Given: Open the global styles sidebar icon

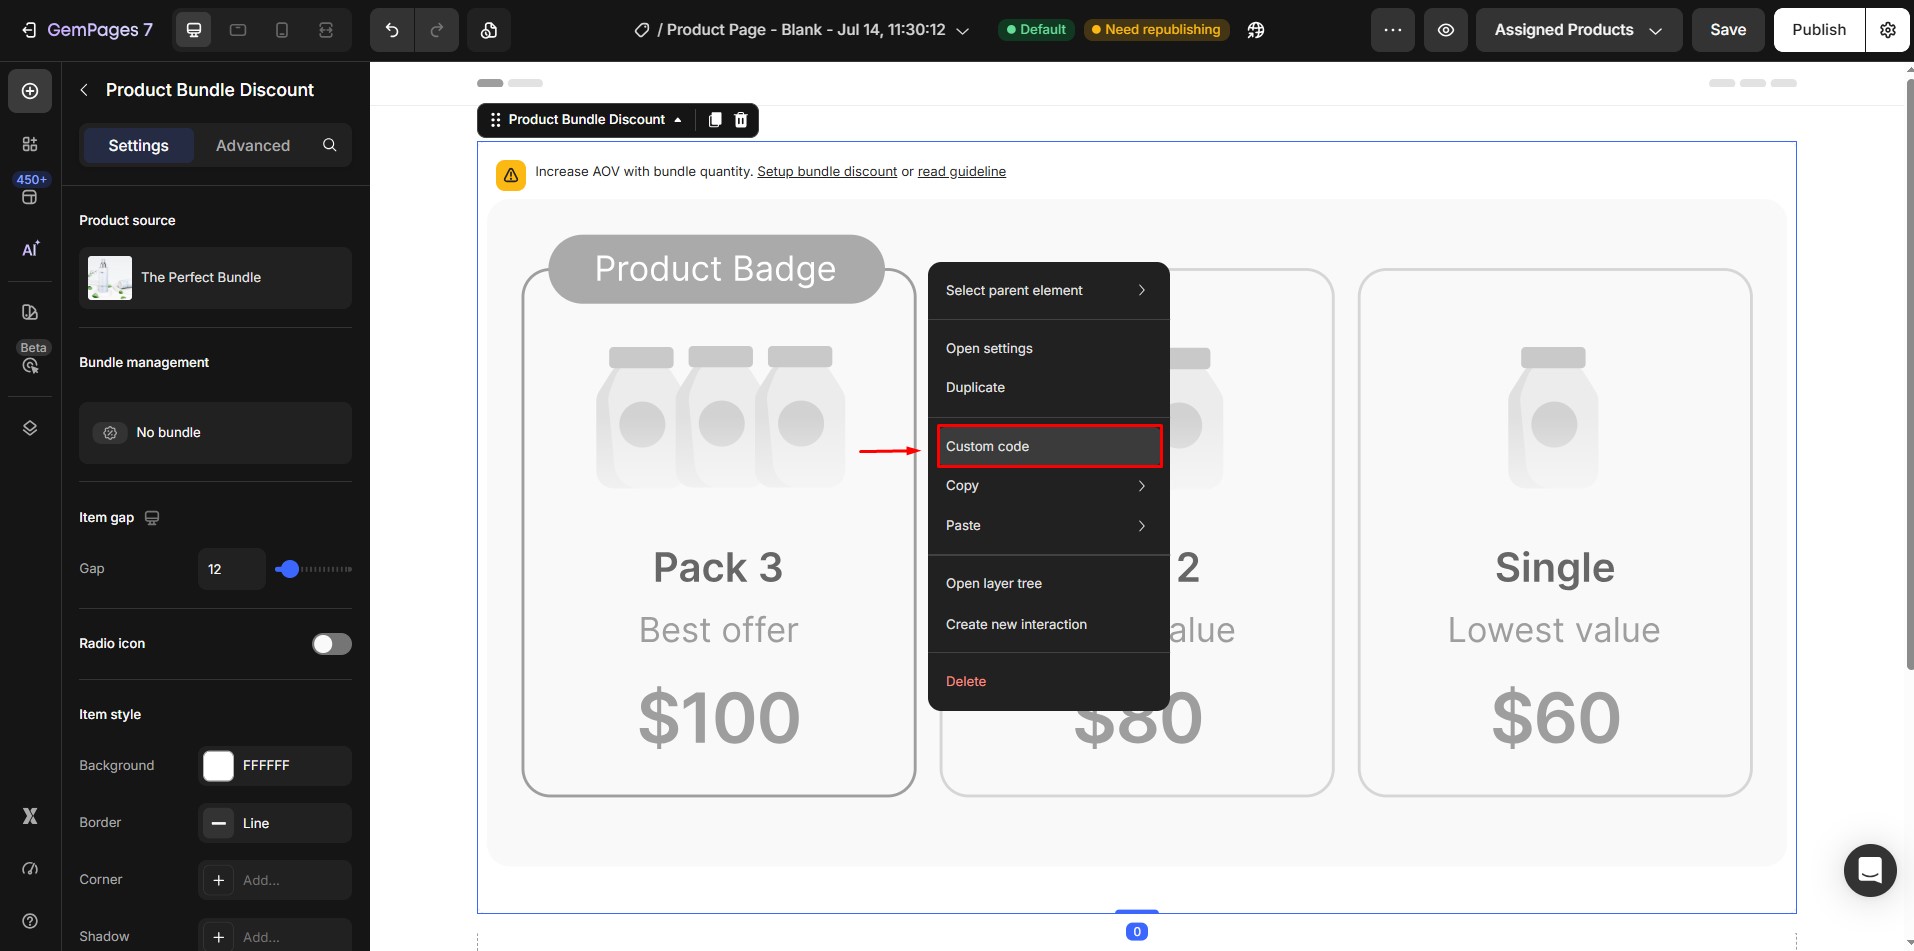Looking at the screenshot, I should tap(30, 312).
